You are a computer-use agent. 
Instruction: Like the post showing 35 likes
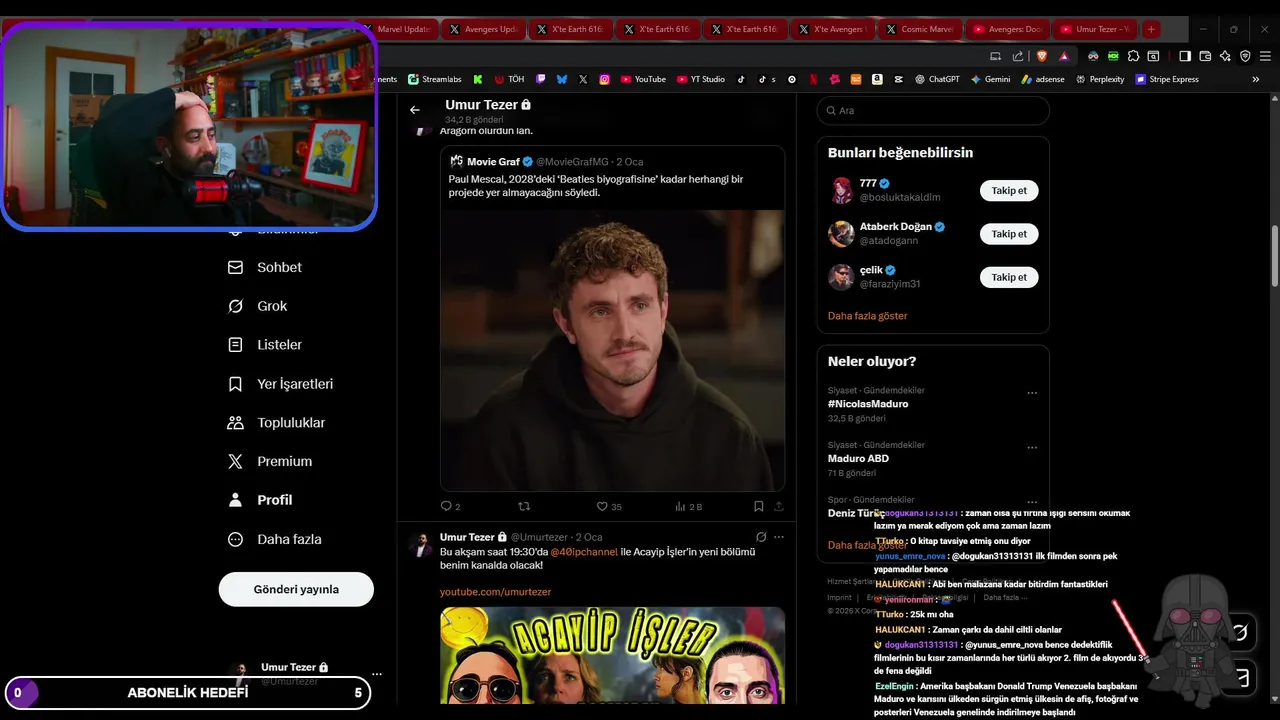pos(609,506)
